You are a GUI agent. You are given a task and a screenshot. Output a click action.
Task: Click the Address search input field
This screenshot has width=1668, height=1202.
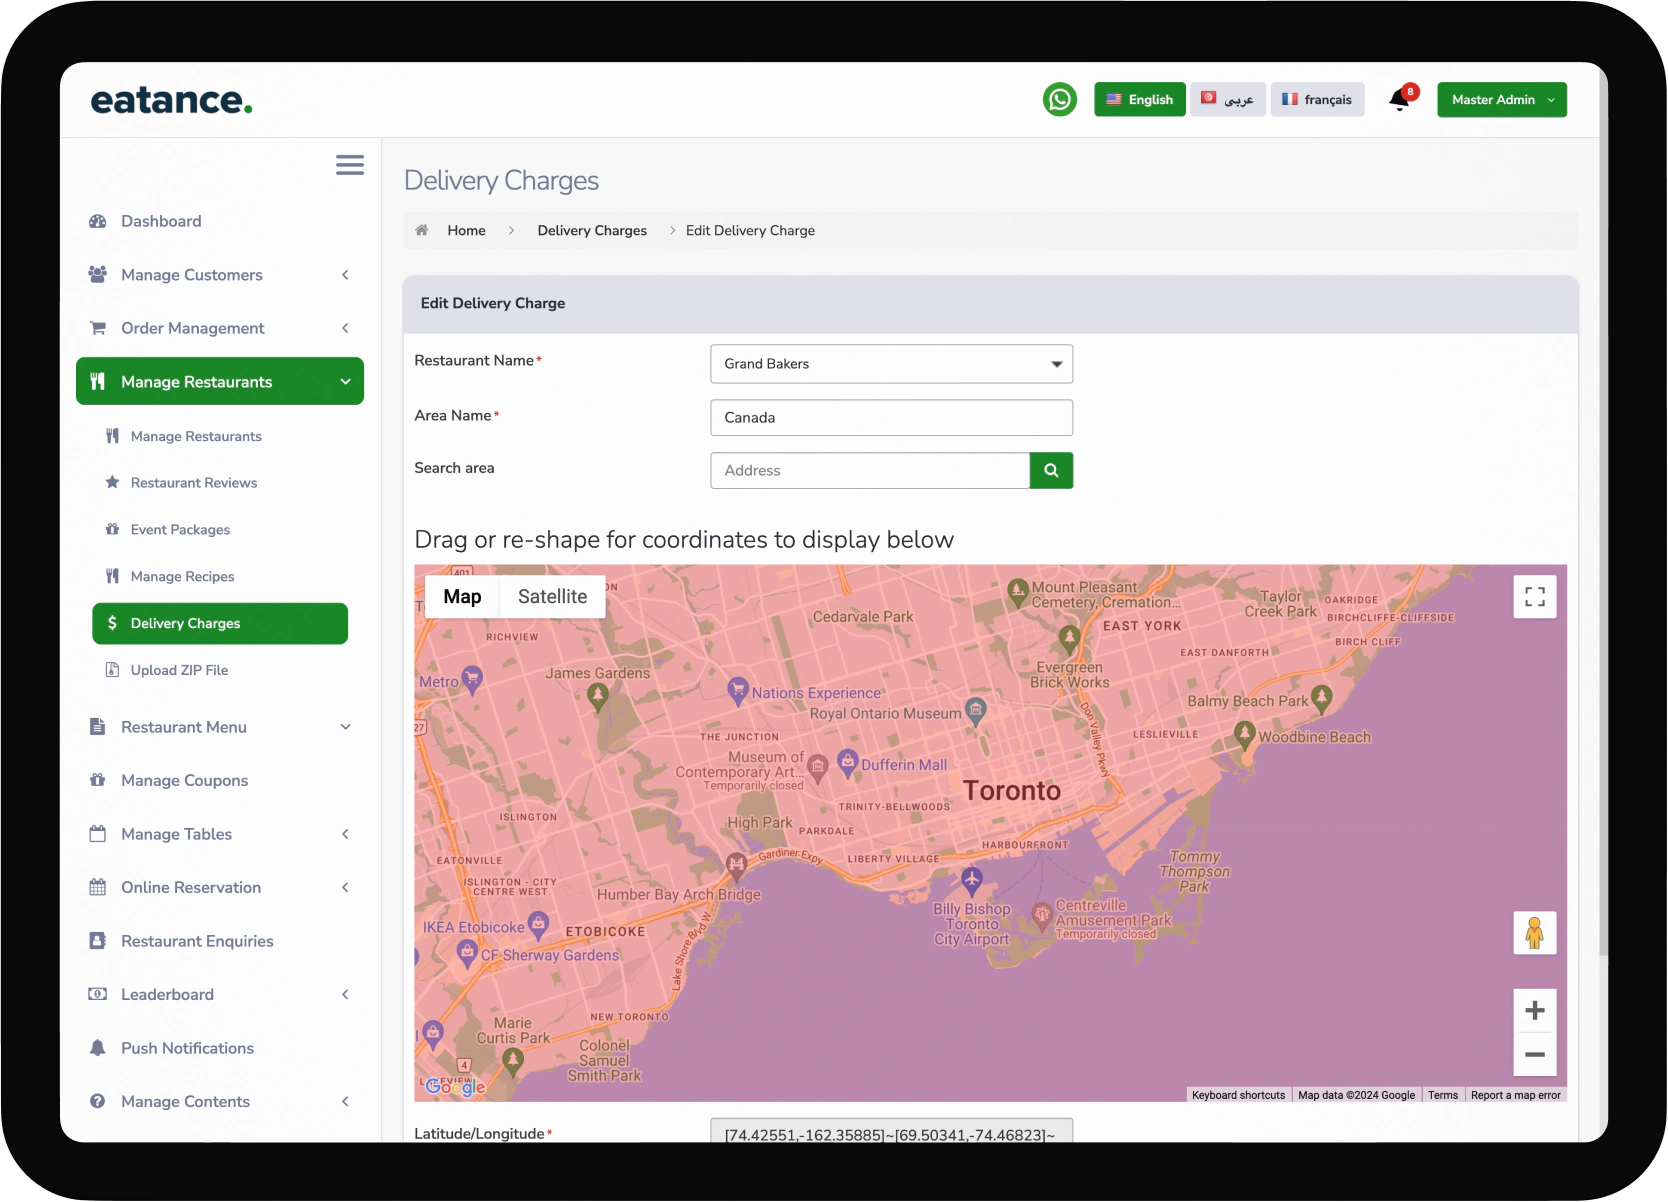tap(869, 470)
